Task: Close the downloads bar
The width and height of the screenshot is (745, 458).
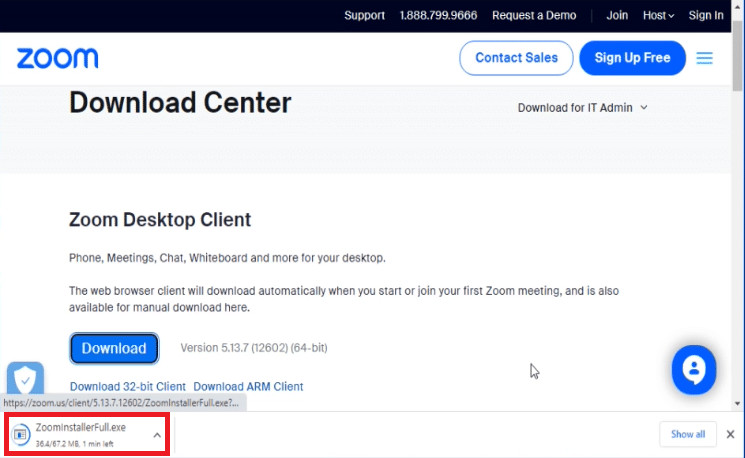Action: click(730, 434)
